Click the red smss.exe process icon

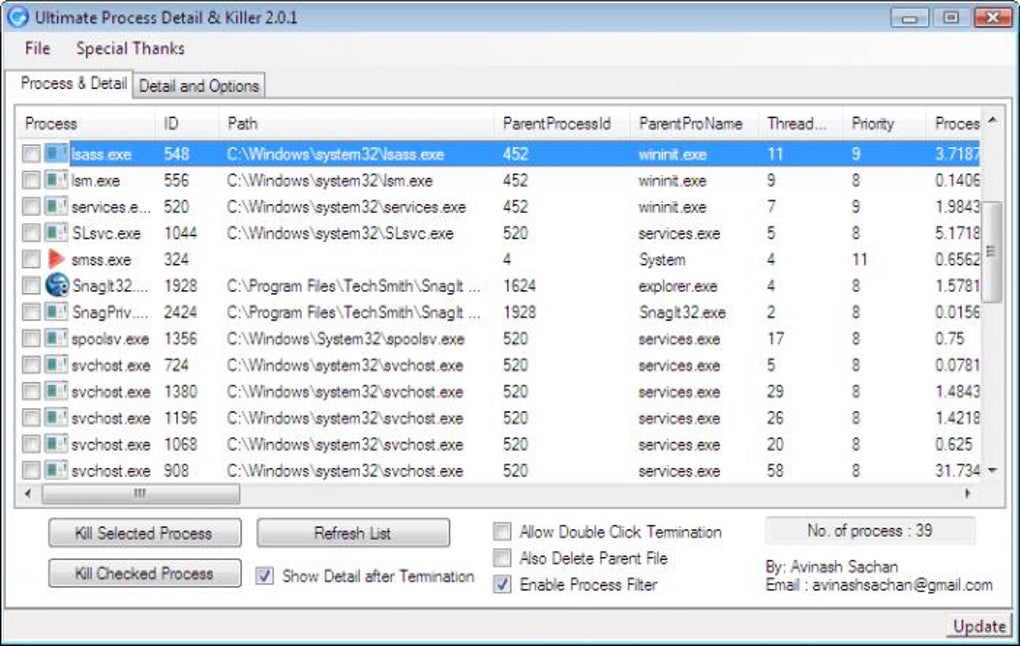(56, 259)
